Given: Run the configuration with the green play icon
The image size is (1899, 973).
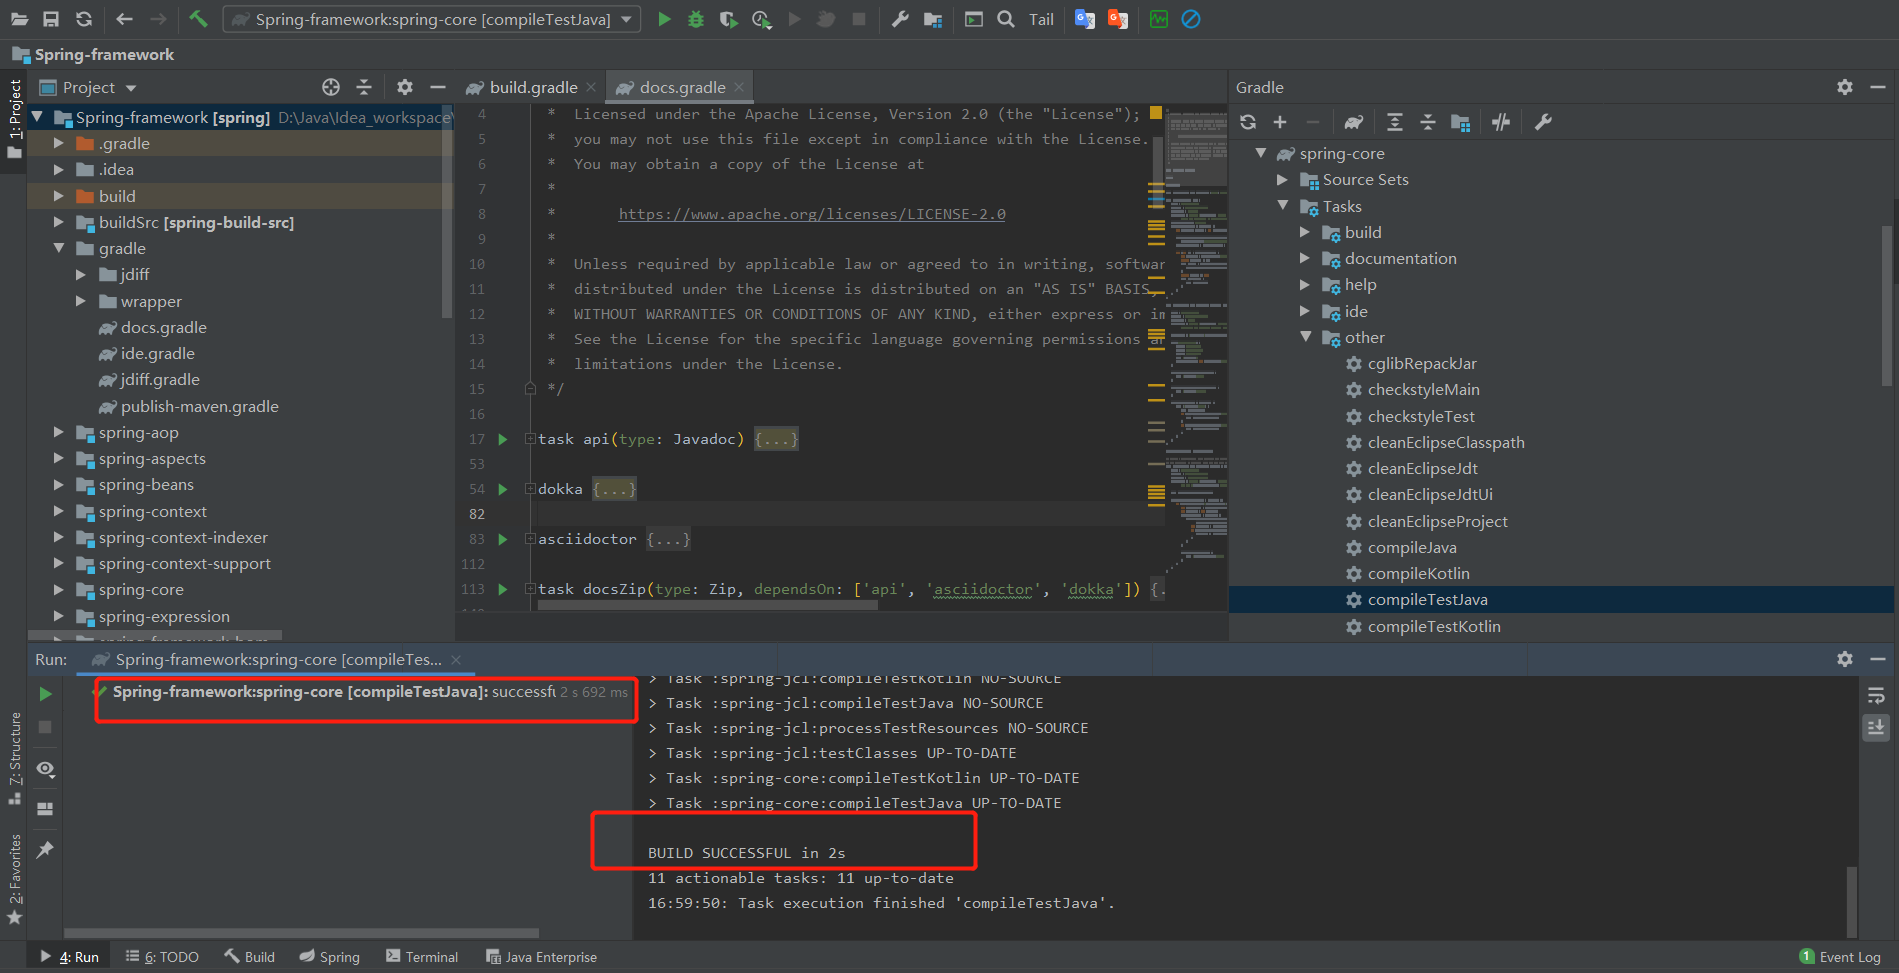Looking at the screenshot, I should tap(664, 19).
